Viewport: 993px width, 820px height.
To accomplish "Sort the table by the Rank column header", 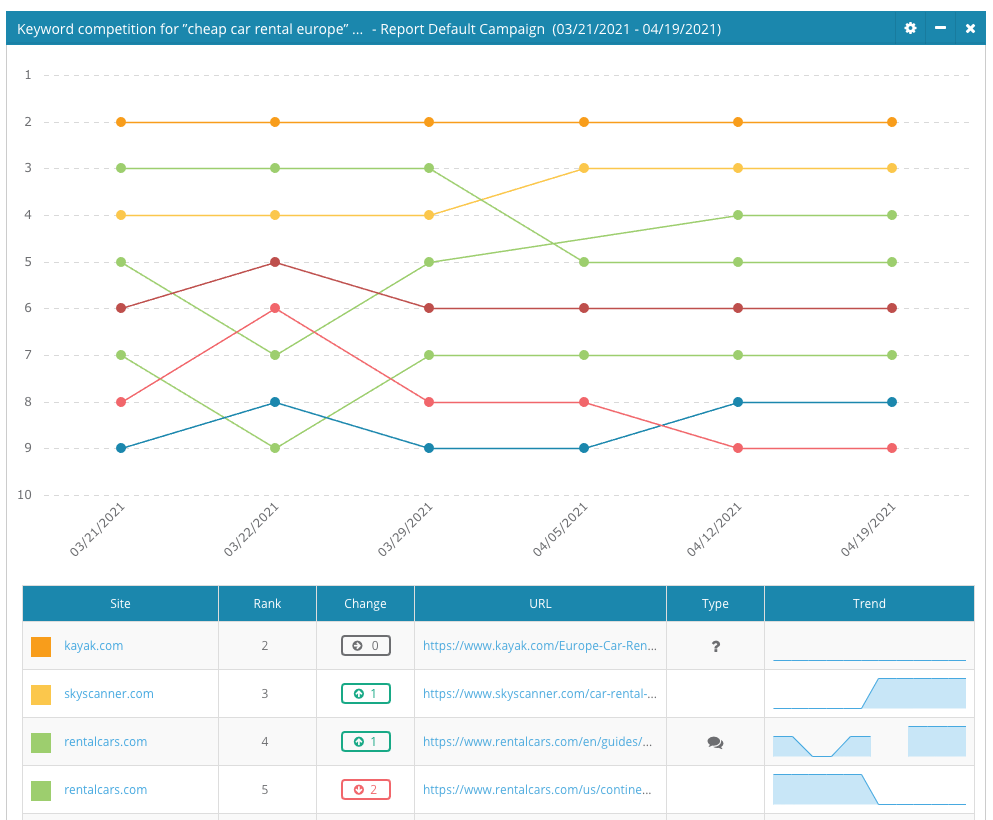I will (x=267, y=603).
